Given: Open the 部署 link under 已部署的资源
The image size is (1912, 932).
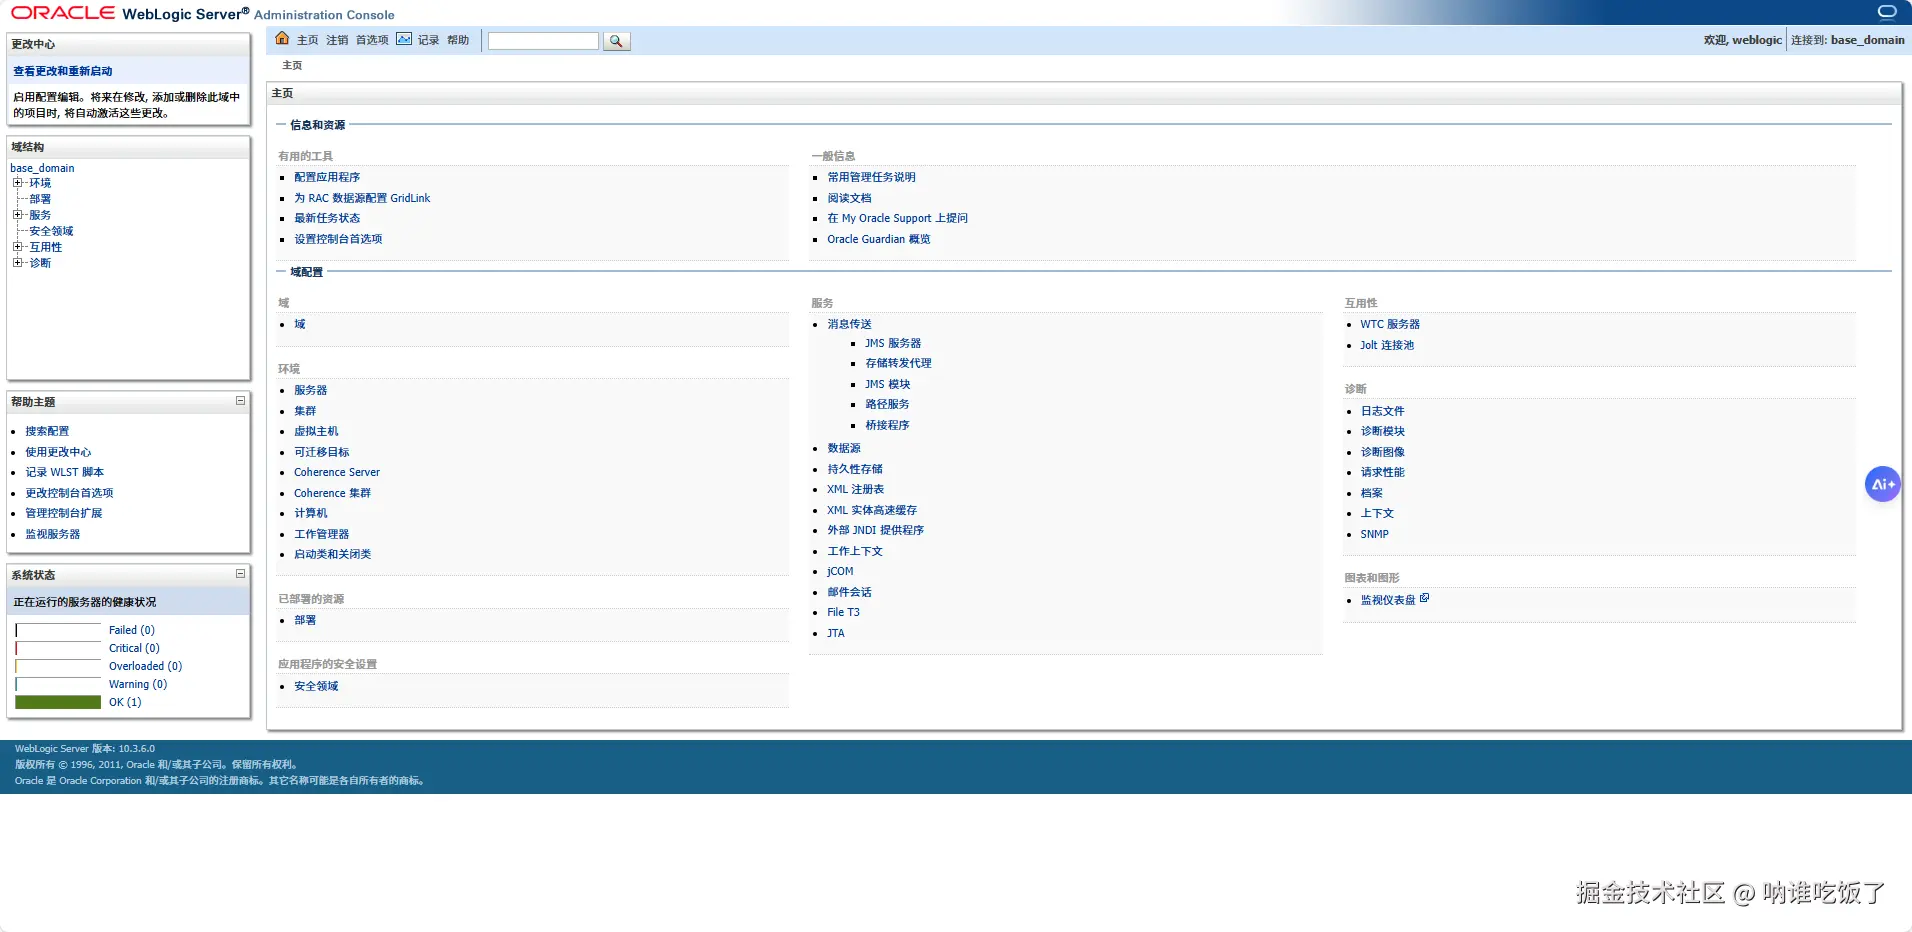Looking at the screenshot, I should [305, 620].
